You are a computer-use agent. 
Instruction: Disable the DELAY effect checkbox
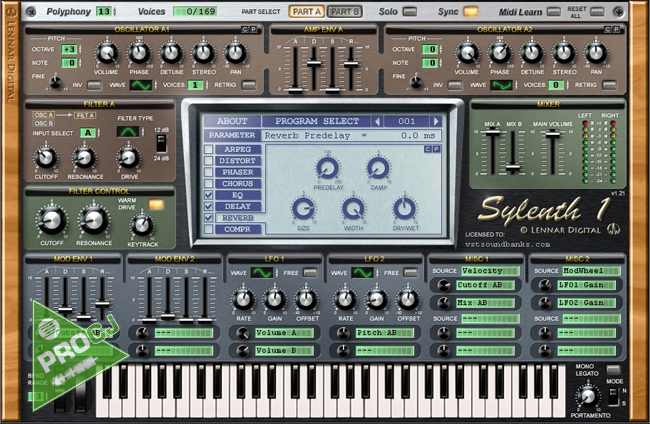click(x=209, y=206)
